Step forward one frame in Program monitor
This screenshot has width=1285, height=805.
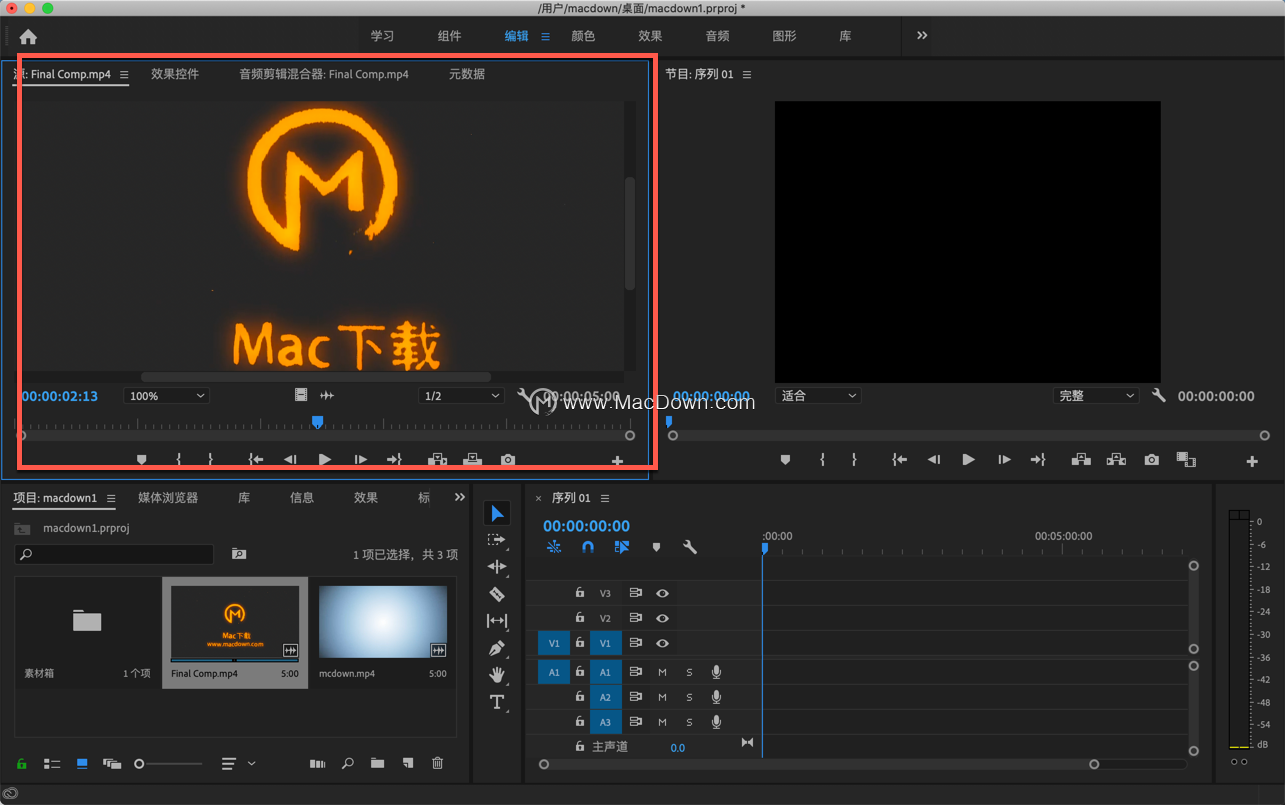click(x=1004, y=459)
